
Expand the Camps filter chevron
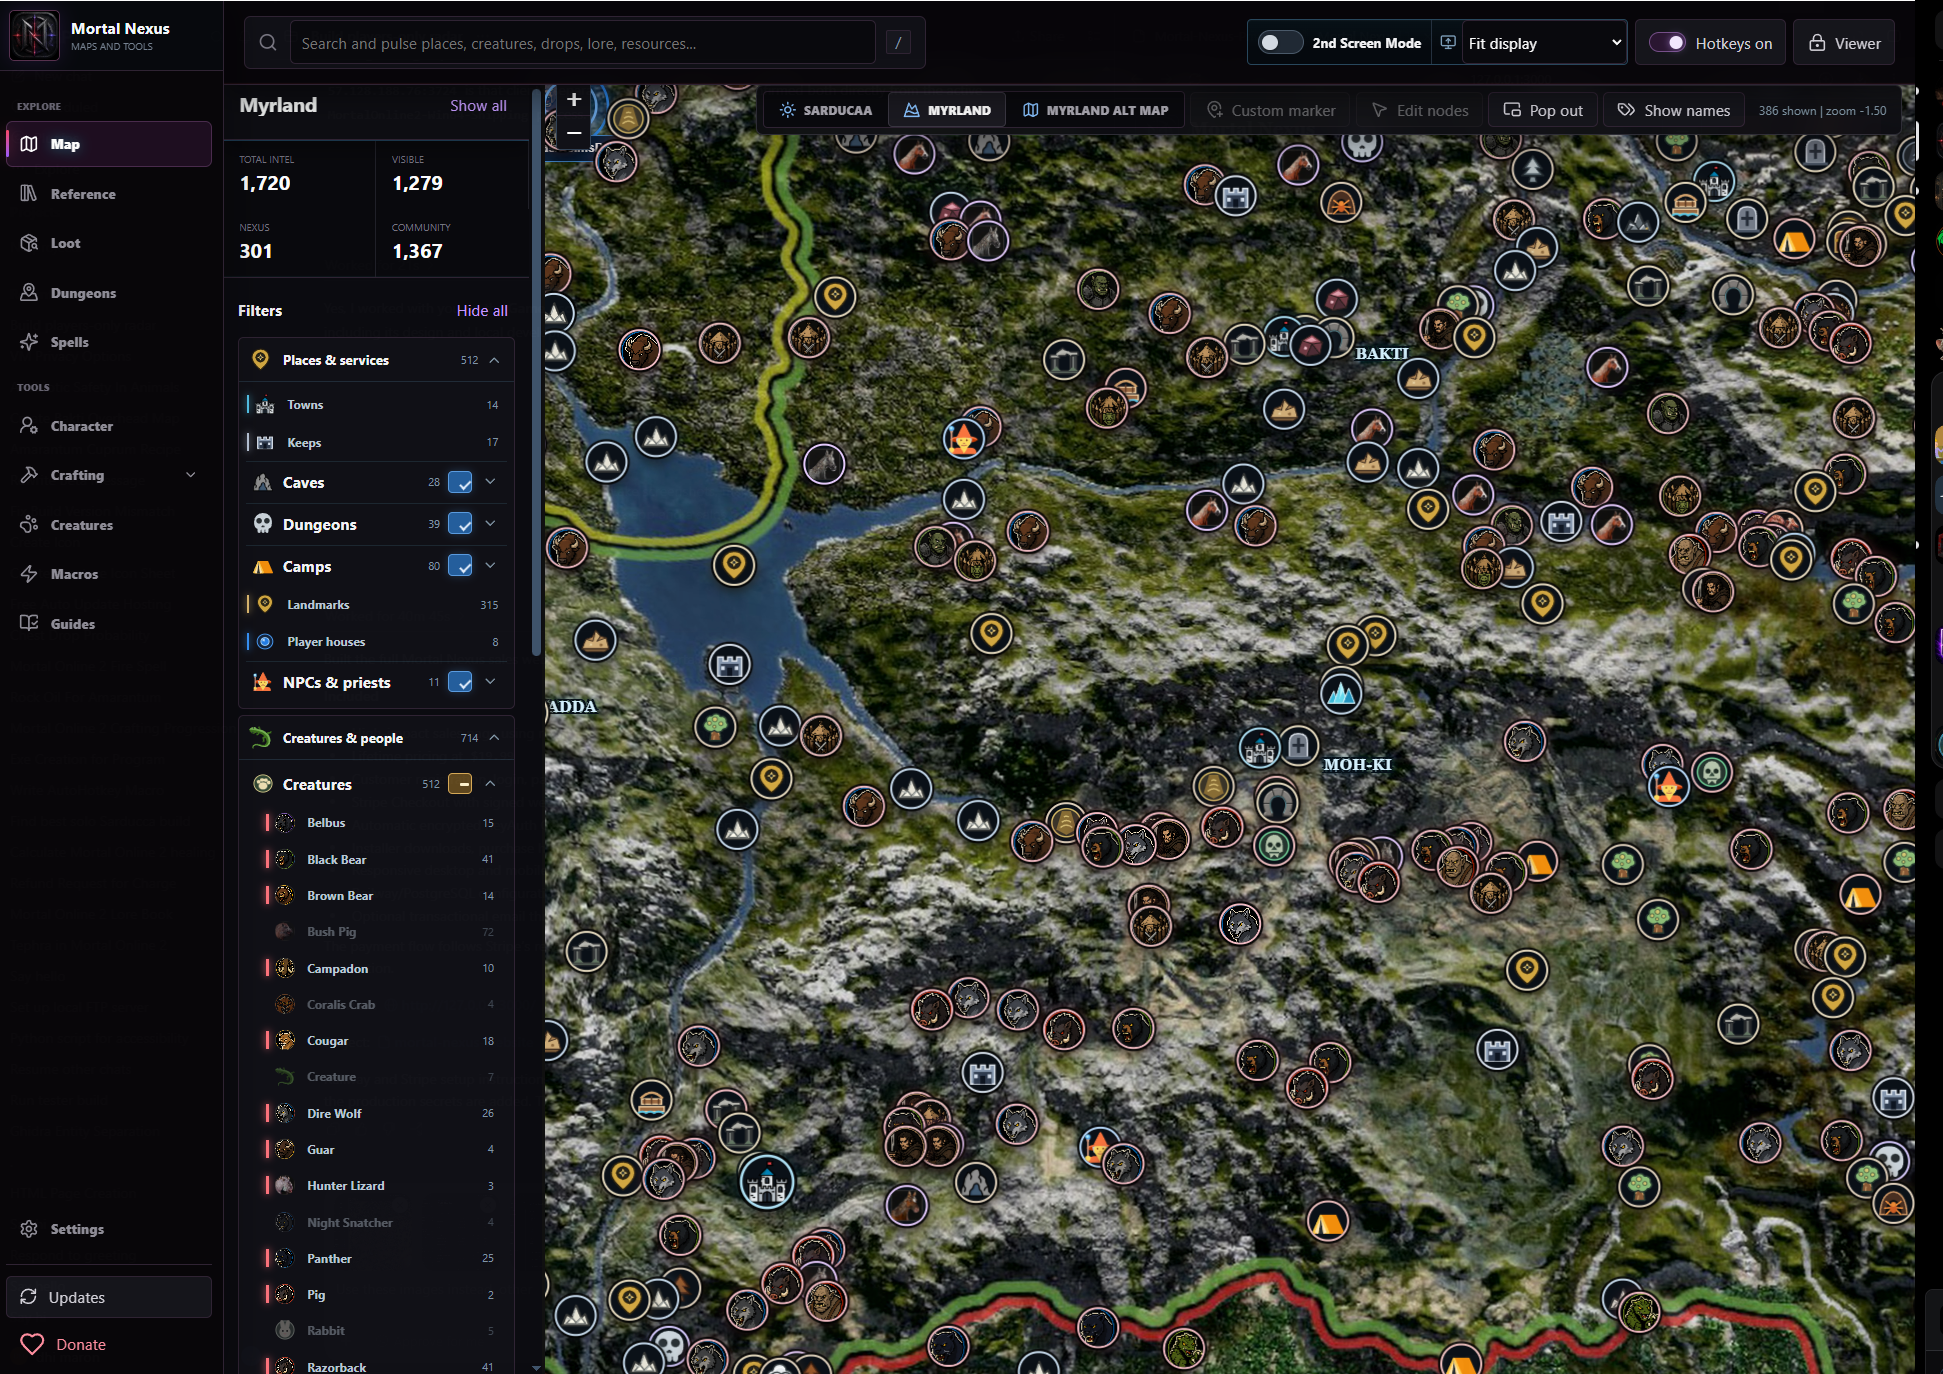pyautogui.click(x=490, y=566)
